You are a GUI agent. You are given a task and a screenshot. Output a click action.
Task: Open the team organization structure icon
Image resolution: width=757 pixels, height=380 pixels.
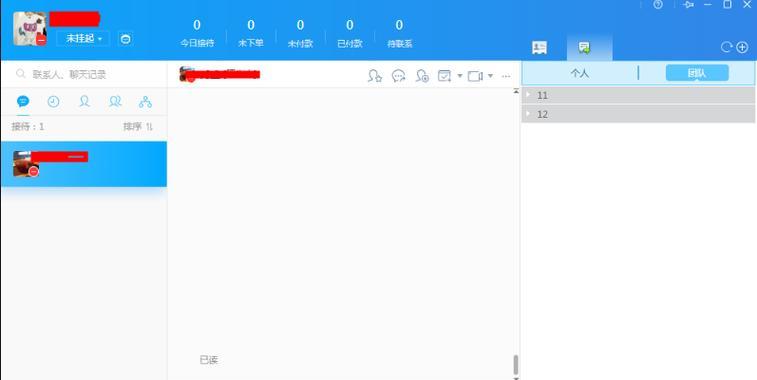click(145, 101)
